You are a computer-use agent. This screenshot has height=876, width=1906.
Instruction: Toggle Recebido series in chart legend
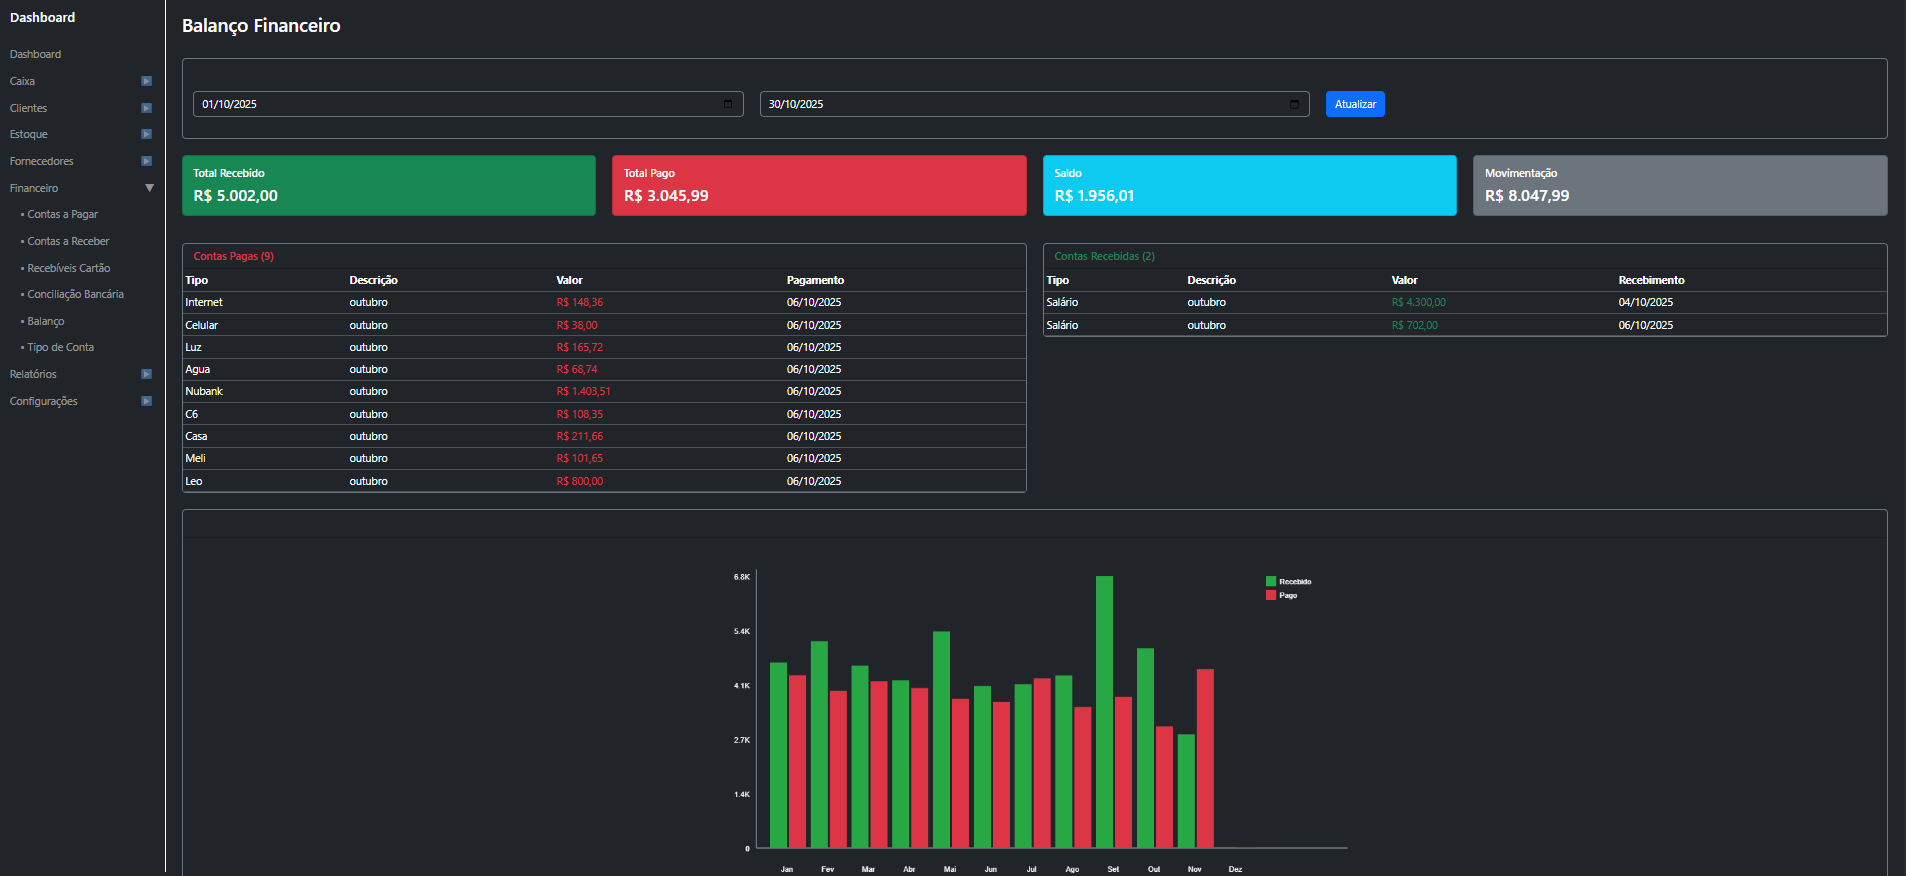pos(1289,581)
